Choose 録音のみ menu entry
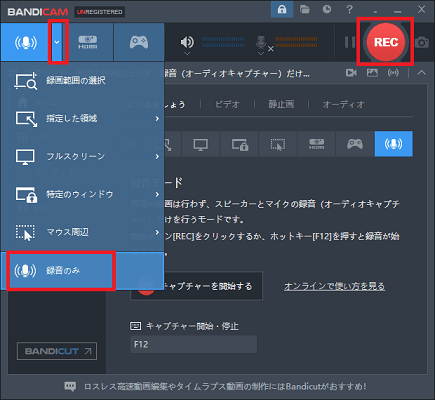 click(83, 271)
